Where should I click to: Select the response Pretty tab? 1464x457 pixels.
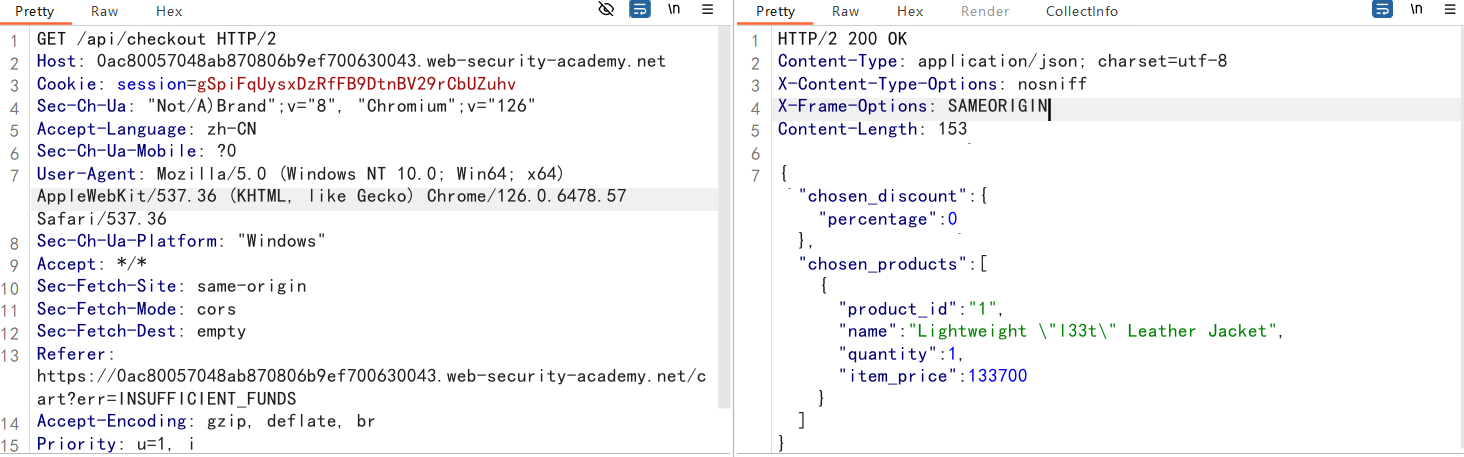point(776,11)
